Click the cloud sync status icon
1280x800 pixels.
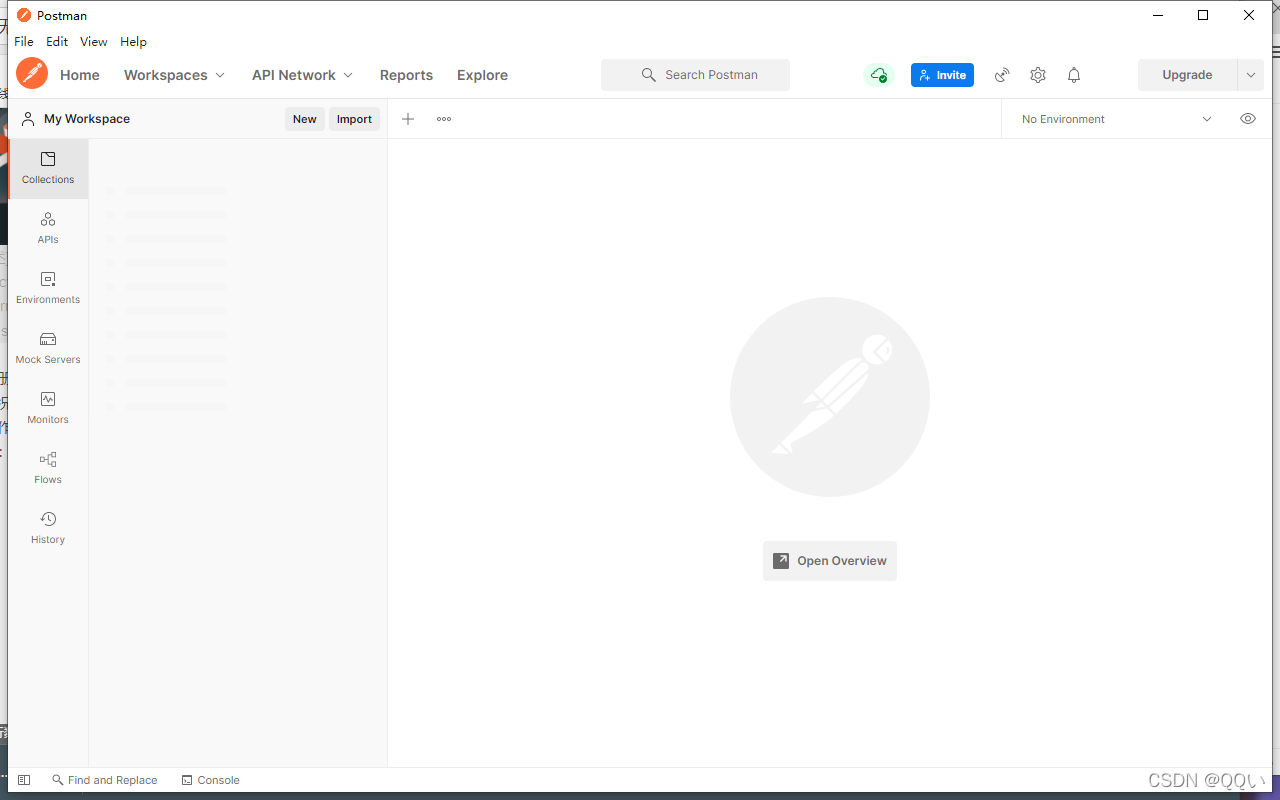coord(878,75)
